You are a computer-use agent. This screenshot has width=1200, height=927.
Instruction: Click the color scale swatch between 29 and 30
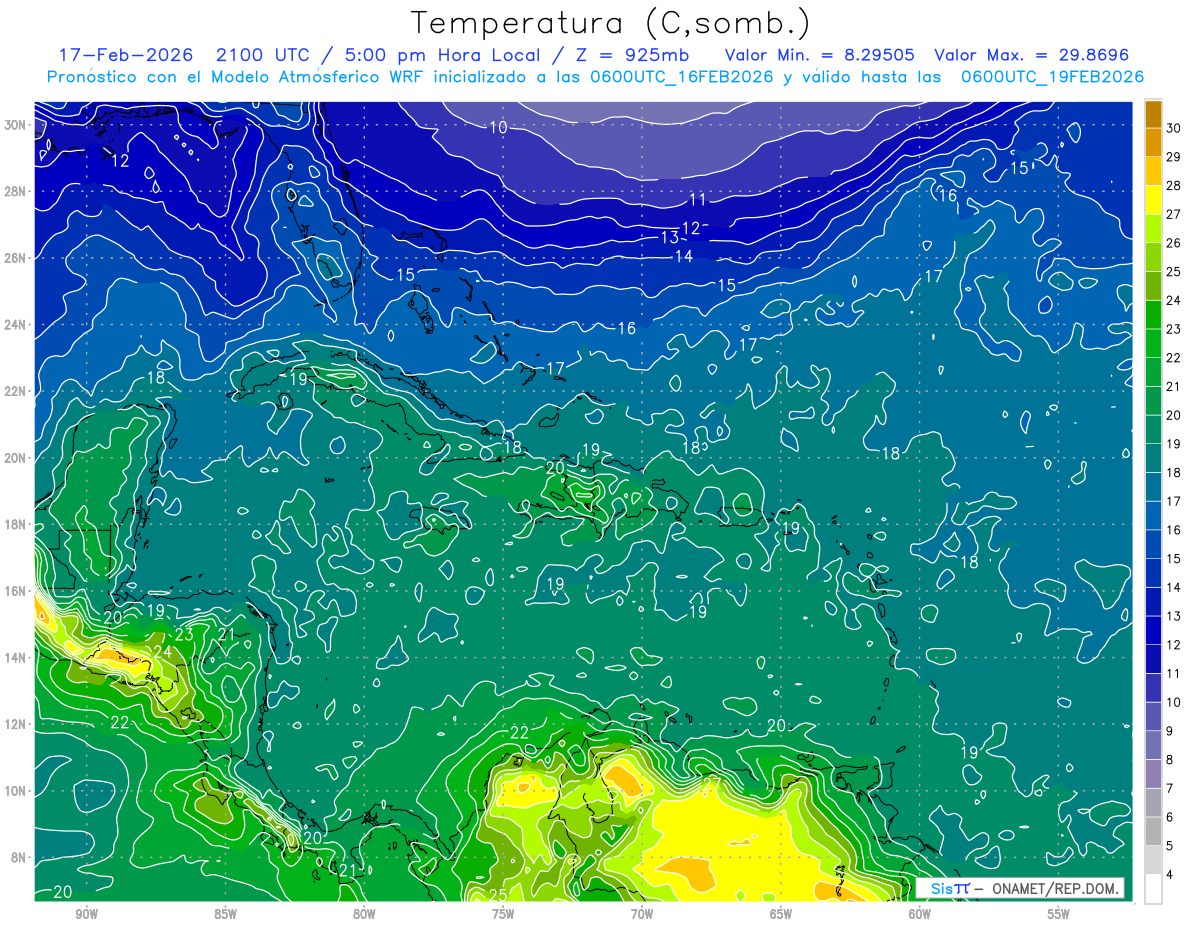coord(1153,142)
